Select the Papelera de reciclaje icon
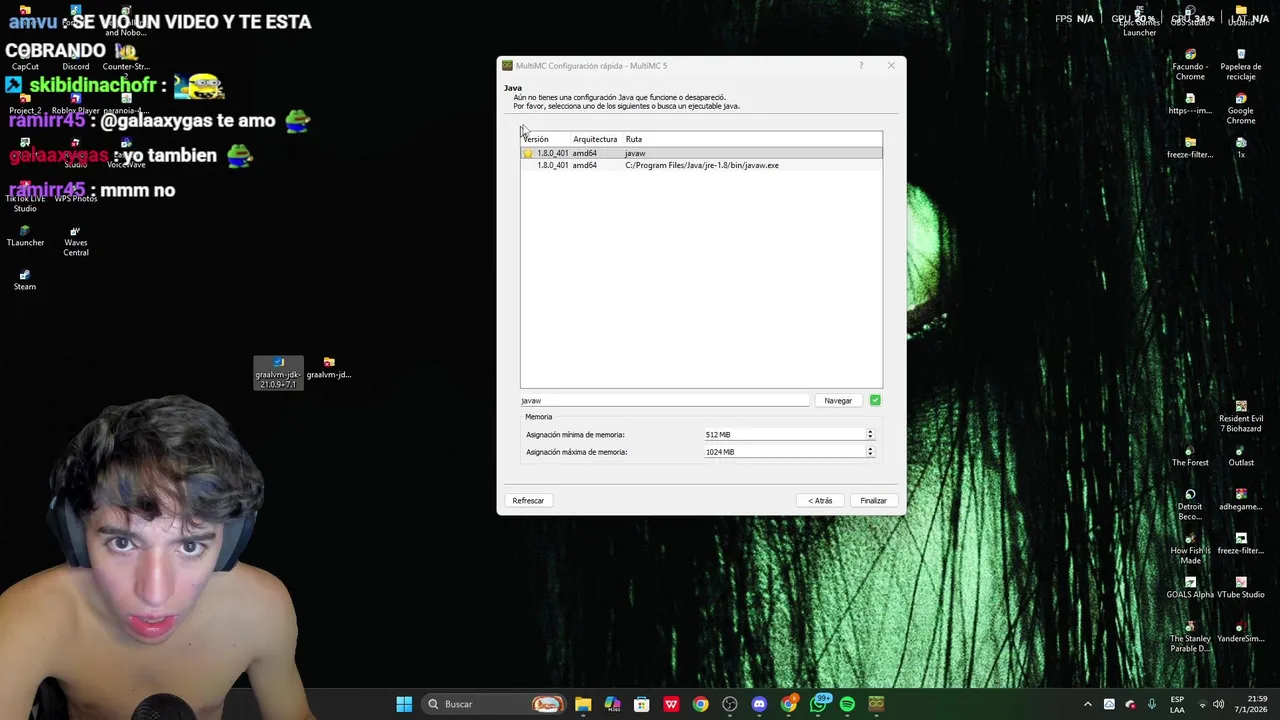 pos(1241,65)
